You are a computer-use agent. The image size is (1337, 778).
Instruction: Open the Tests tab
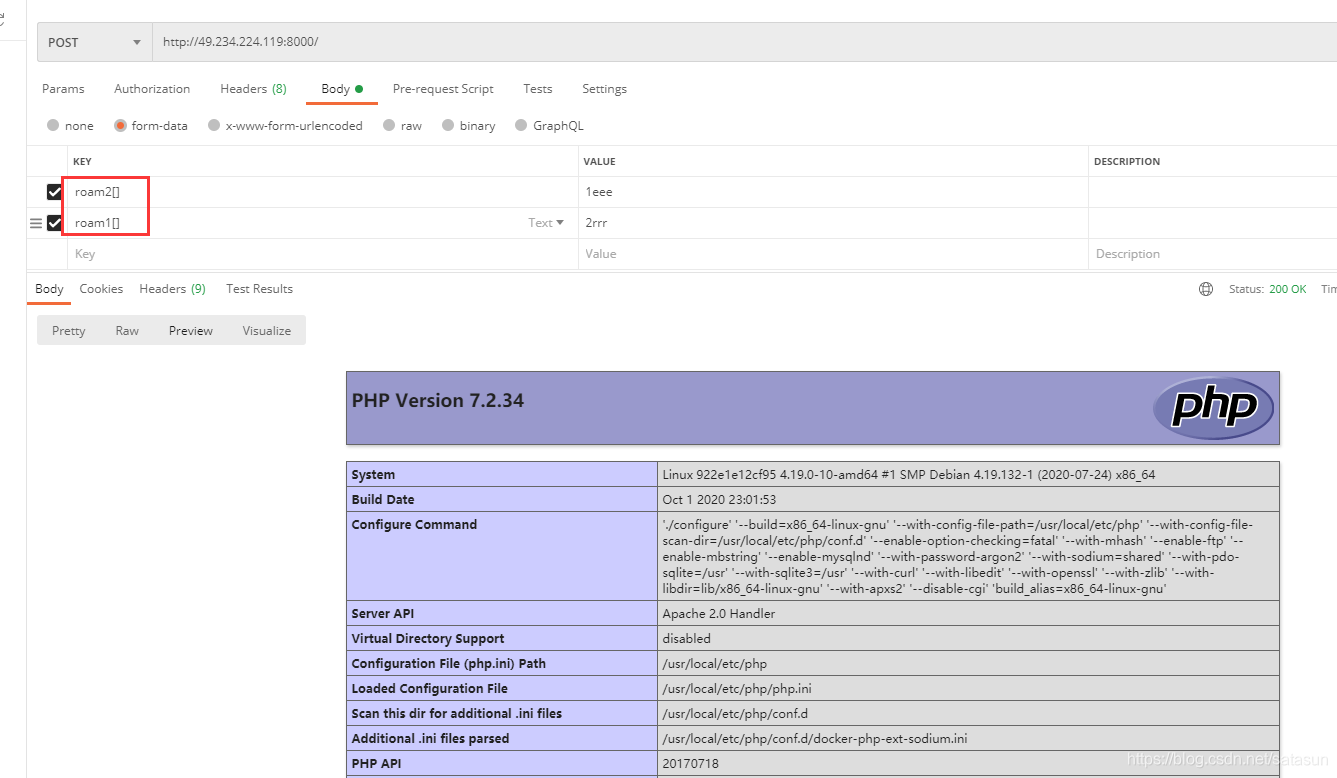coord(538,89)
